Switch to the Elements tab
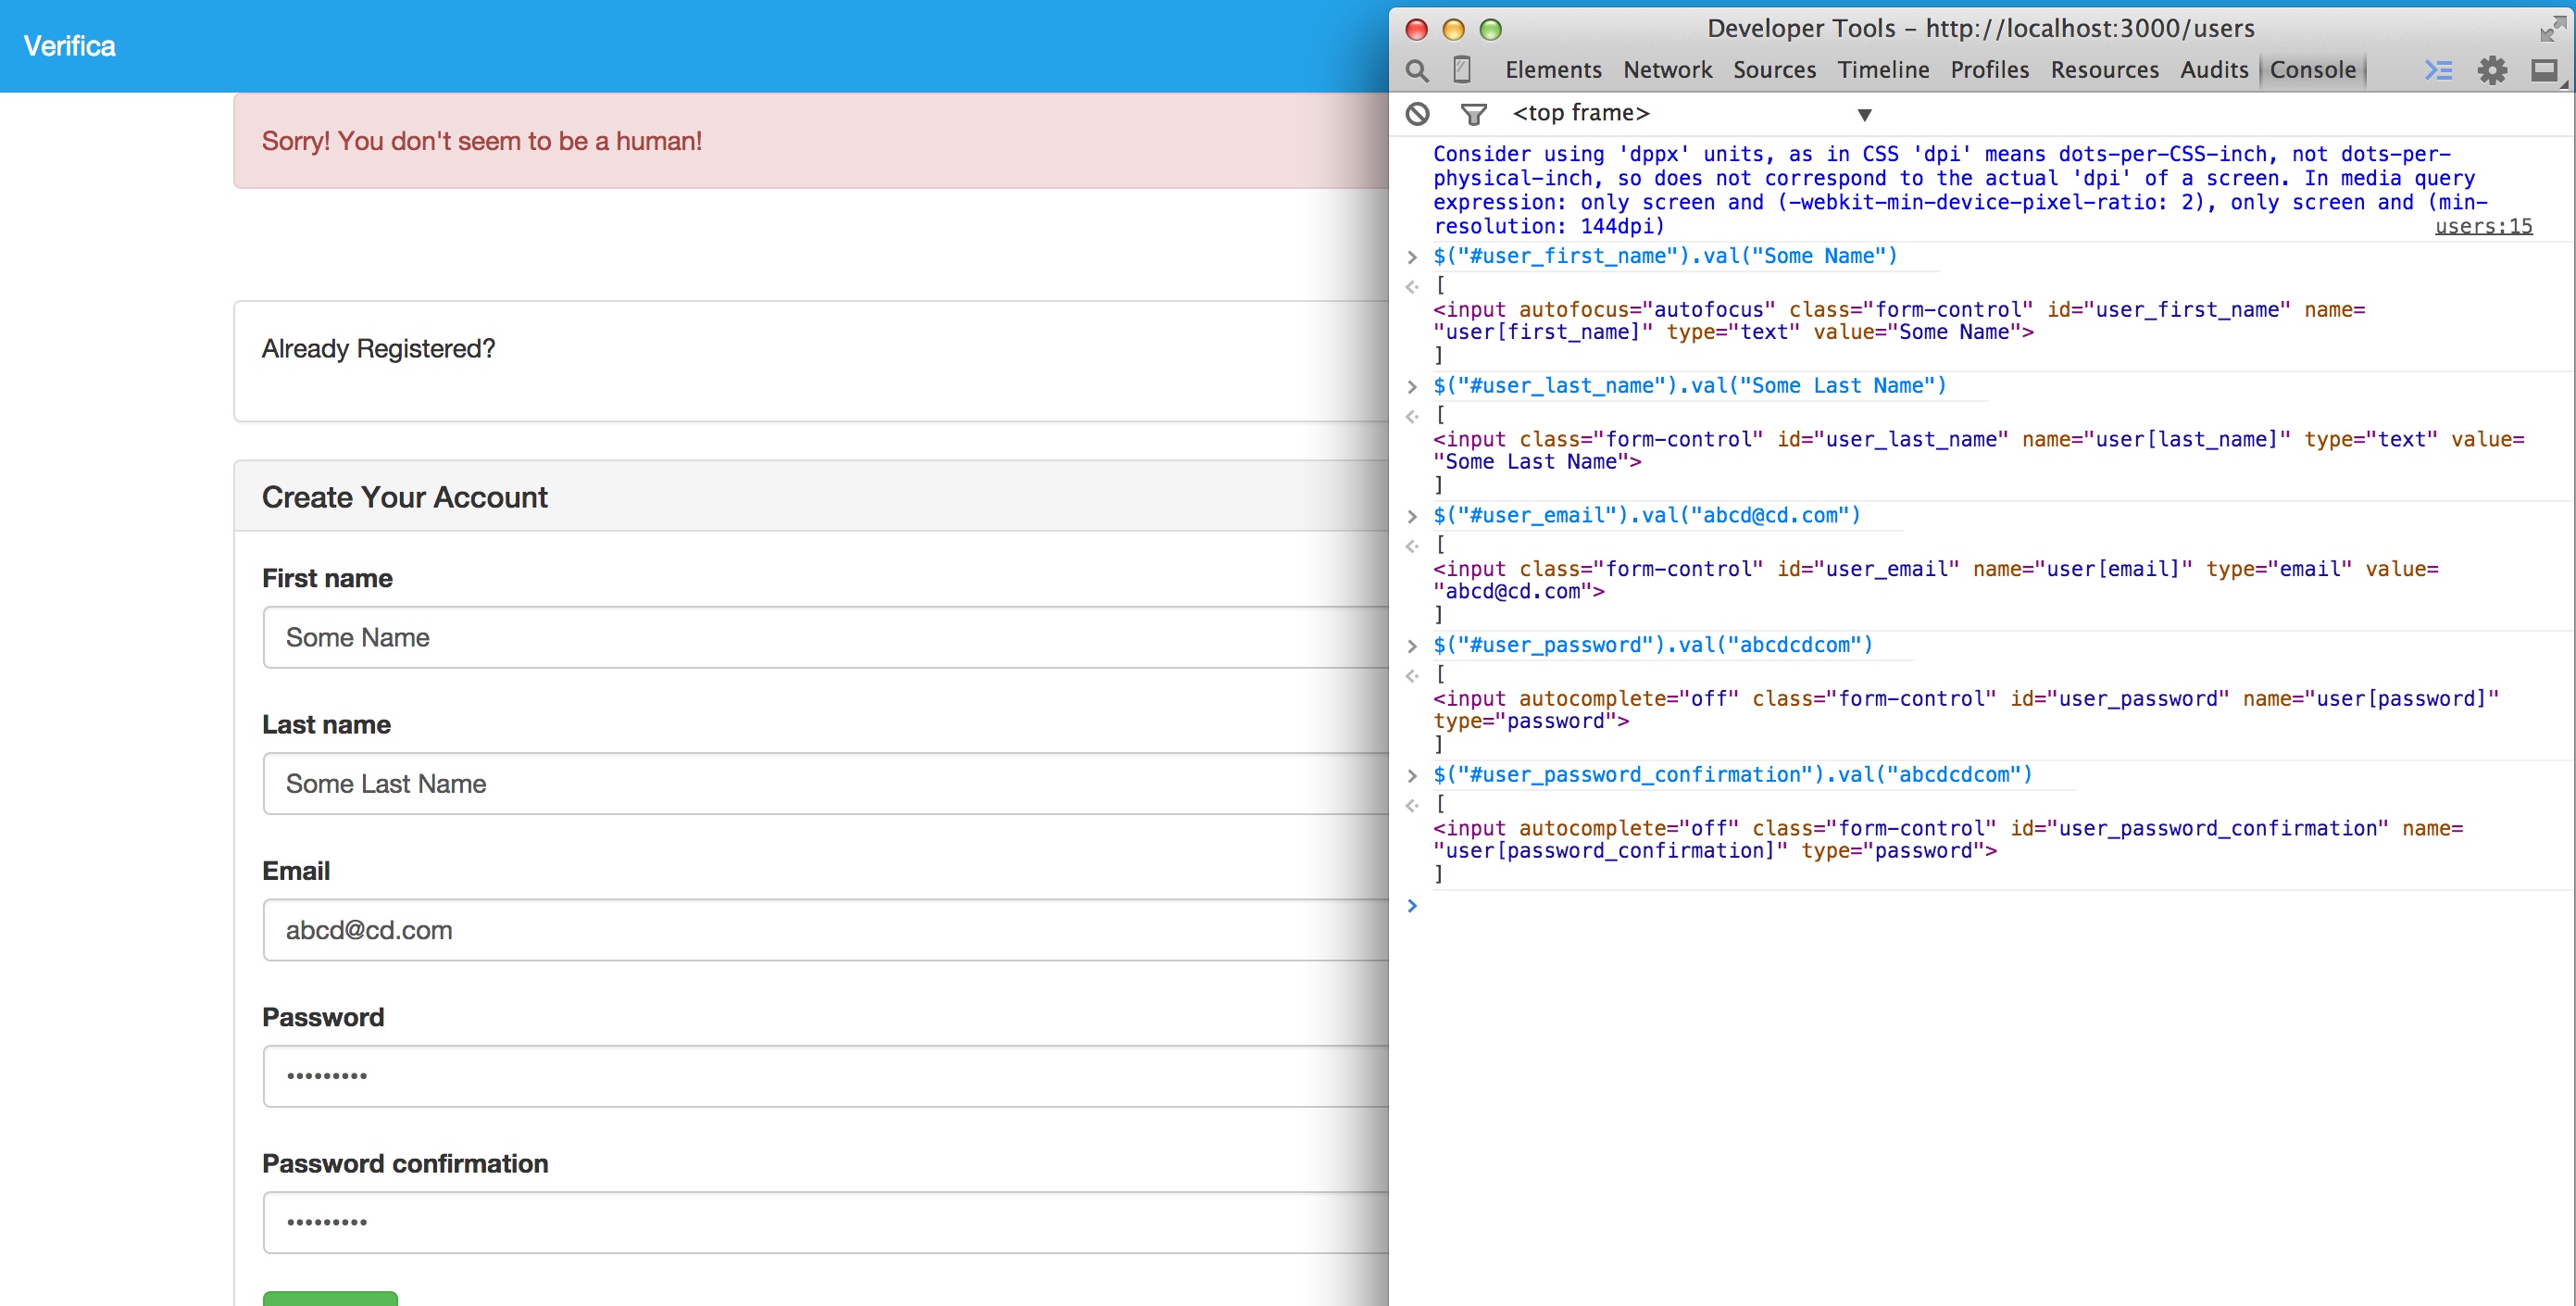 pyautogui.click(x=1552, y=70)
